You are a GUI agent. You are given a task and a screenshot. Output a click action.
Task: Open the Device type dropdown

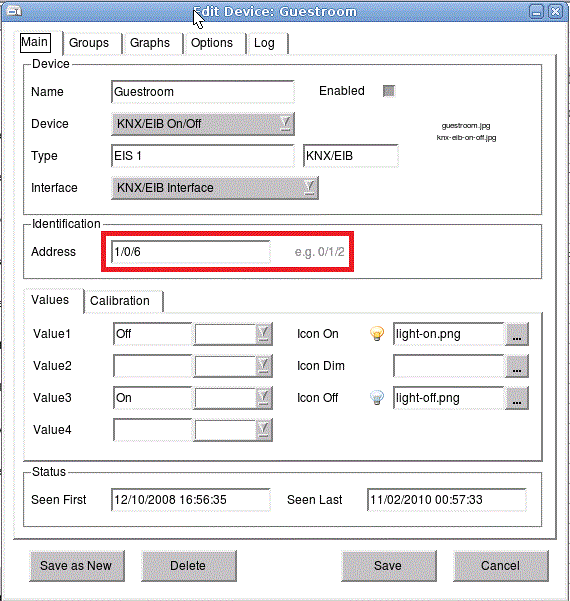point(203,124)
